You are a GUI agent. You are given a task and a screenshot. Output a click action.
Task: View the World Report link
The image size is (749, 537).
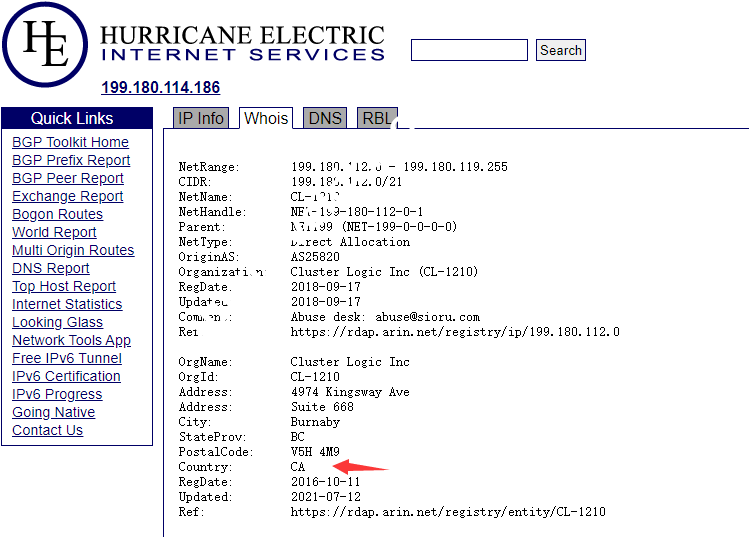[x=54, y=232]
